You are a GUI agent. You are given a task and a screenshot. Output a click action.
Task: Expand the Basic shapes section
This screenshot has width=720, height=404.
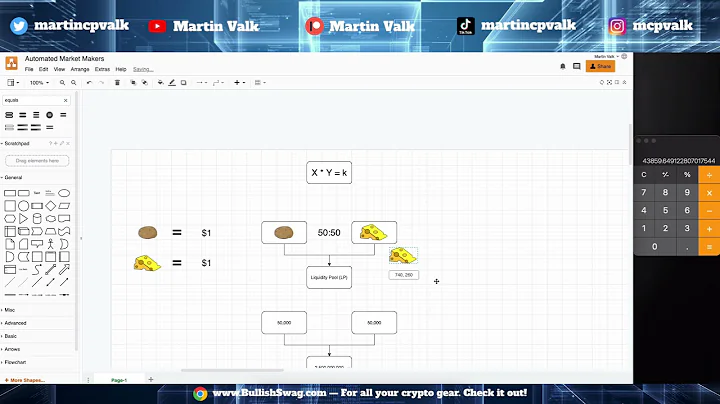(x=9, y=336)
